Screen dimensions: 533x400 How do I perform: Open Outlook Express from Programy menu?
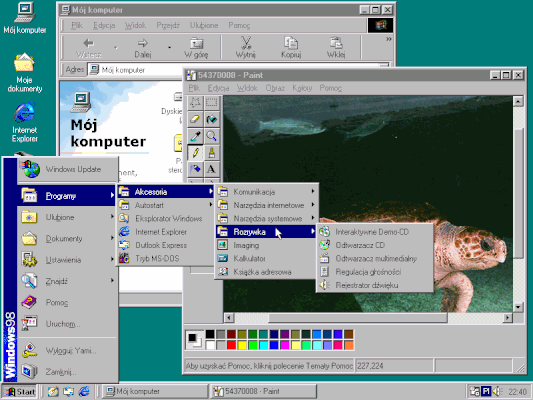coord(166,245)
